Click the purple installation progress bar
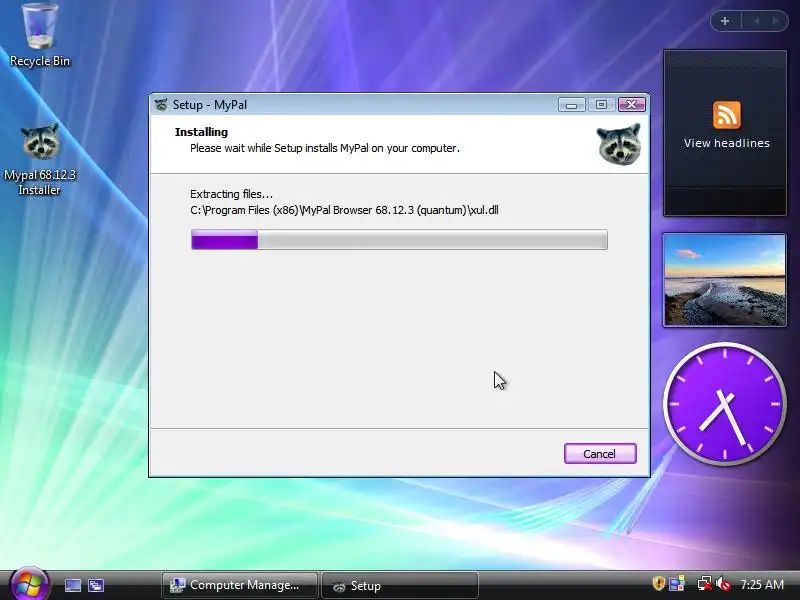This screenshot has height=600, width=800. click(399, 239)
